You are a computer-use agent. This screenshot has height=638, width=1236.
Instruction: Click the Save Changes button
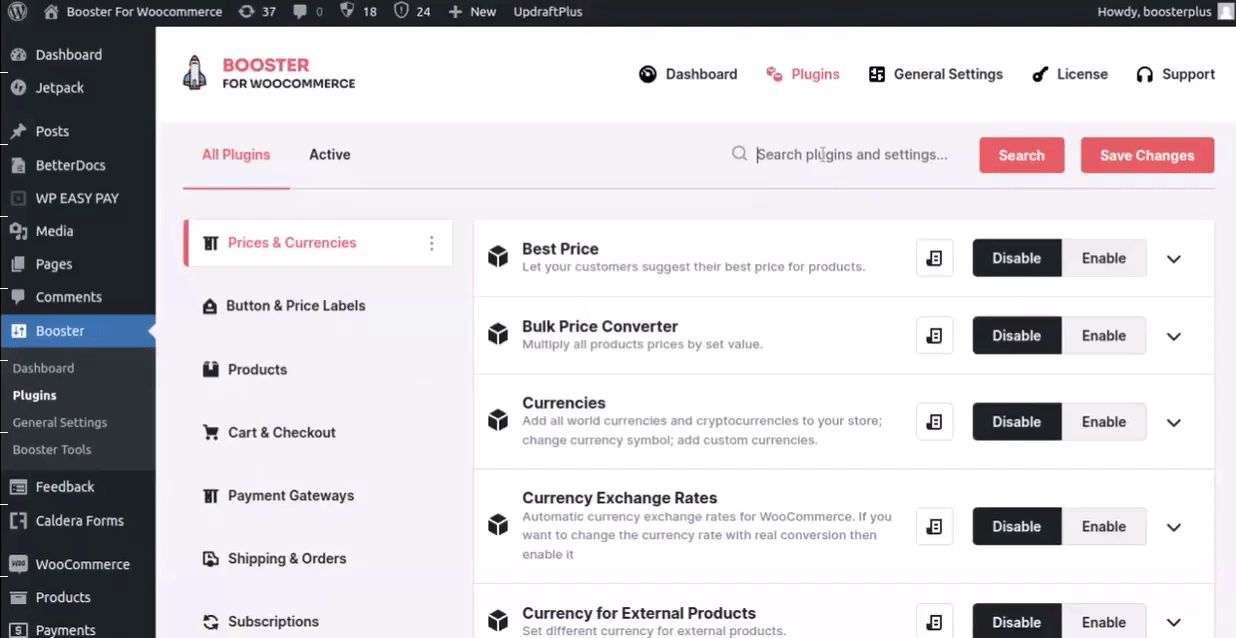1147,155
